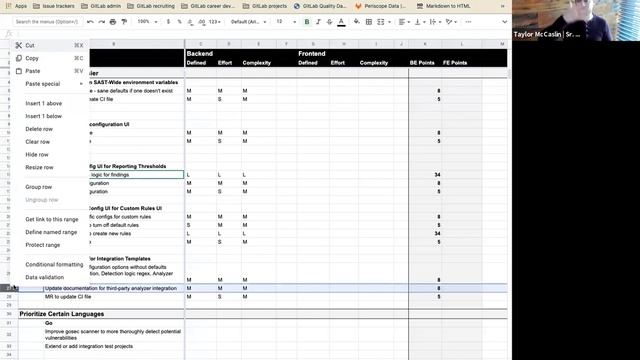
Task: Open Data validation
Action: (49, 277)
